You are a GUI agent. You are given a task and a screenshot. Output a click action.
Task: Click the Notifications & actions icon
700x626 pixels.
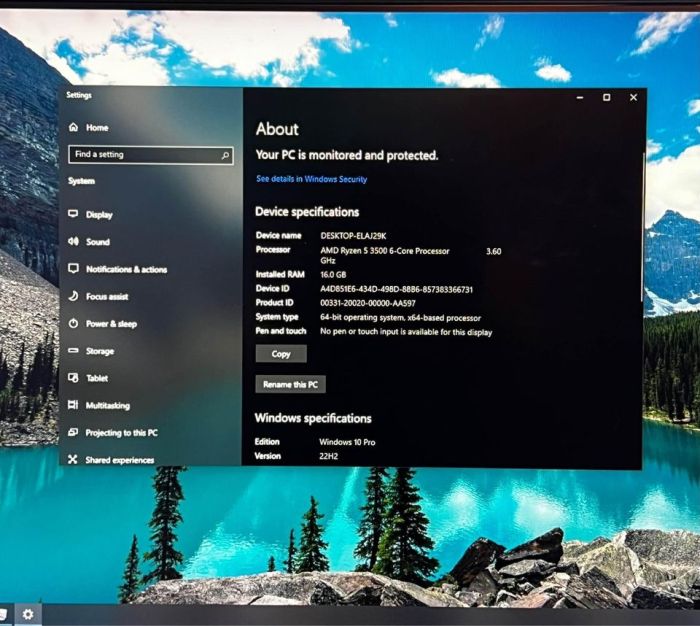tap(73, 268)
